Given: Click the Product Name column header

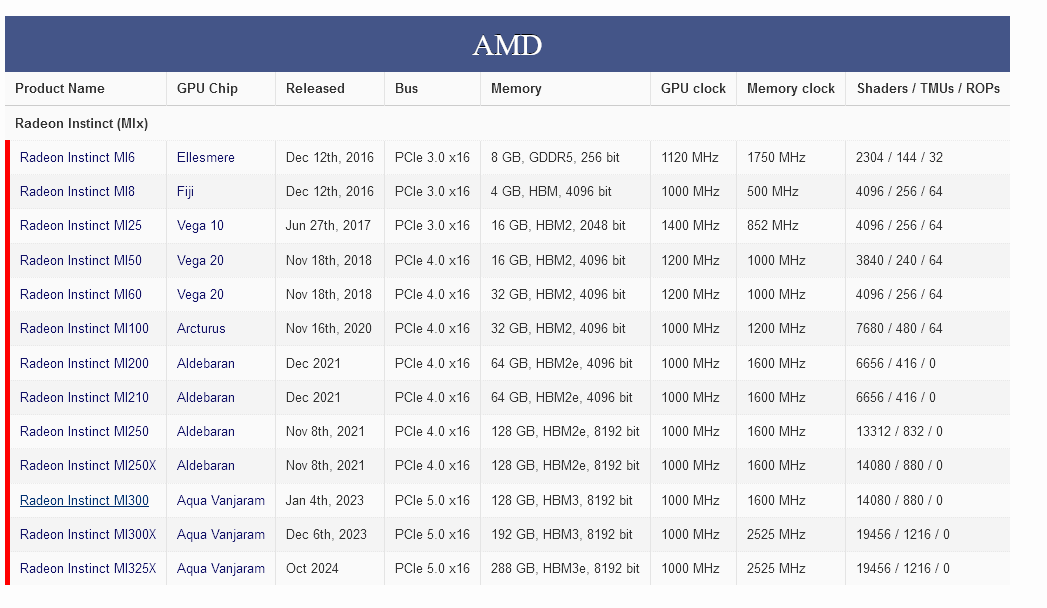Looking at the screenshot, I should tap(60, 88).
